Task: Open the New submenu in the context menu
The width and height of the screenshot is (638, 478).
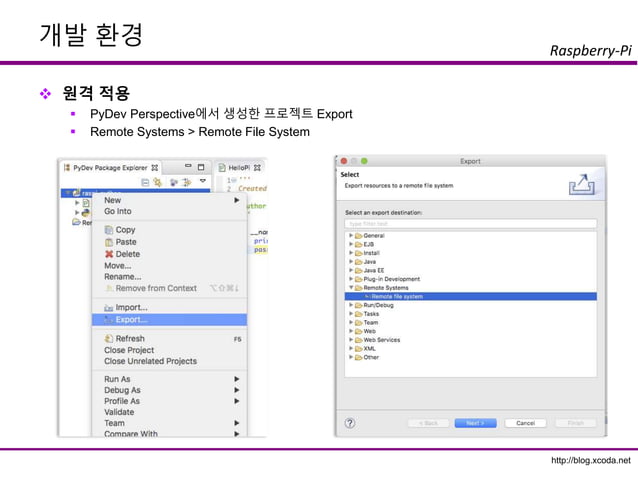Action: [x=169, y=200]
